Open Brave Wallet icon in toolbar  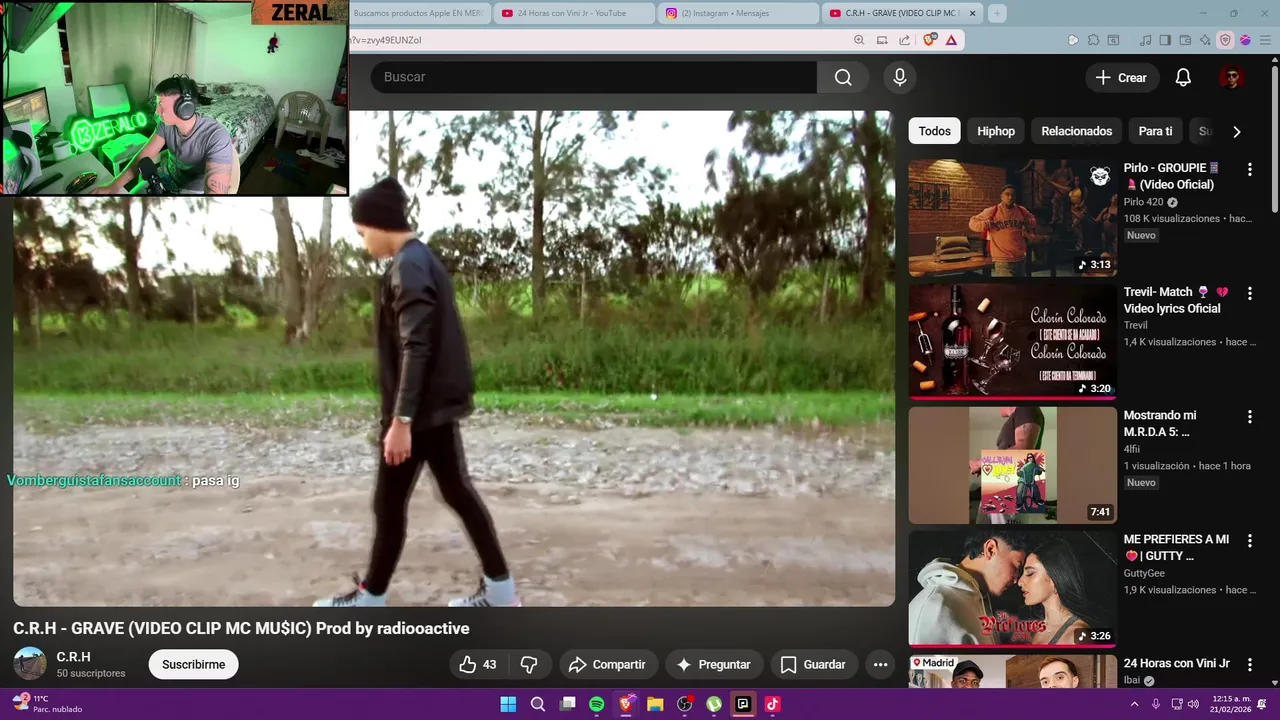point(1185,40)
